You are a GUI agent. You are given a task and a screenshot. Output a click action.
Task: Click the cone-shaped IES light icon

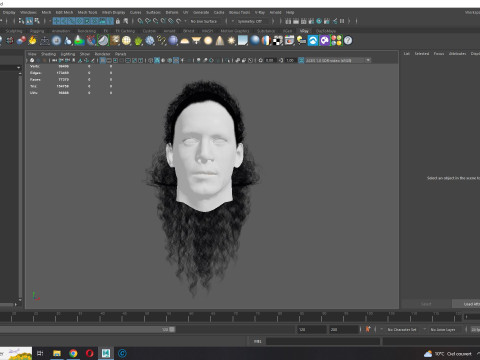click(220, 41)
